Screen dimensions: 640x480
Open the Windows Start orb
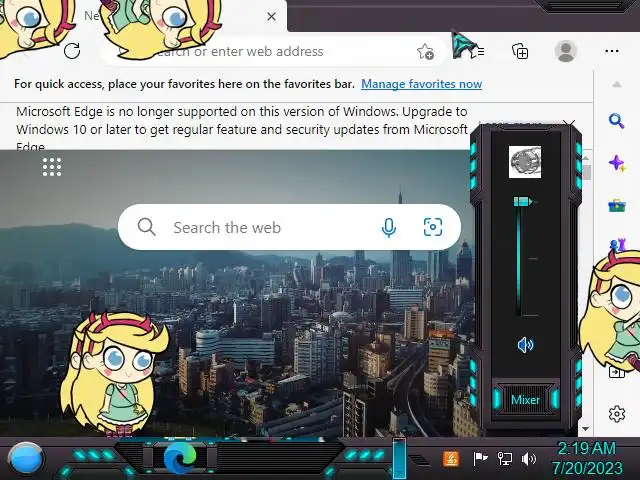pos(26,459)
